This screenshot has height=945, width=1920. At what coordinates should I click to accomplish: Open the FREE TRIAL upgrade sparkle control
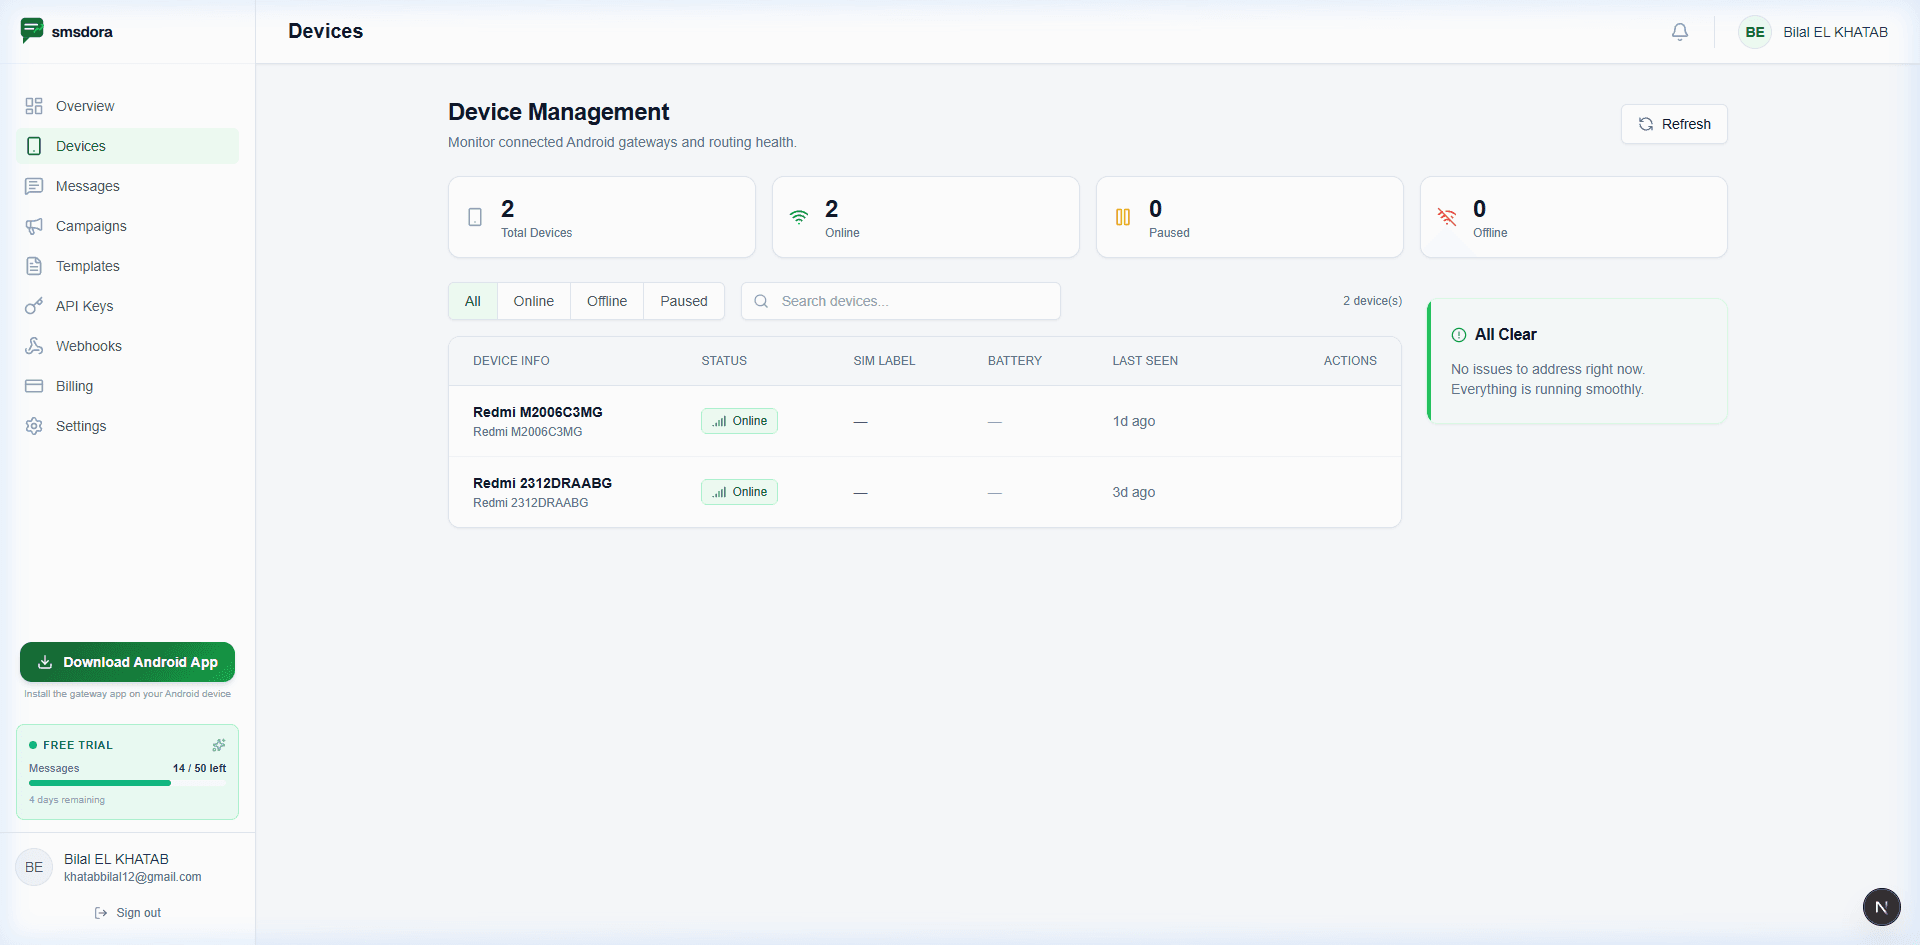click(219, 745)
